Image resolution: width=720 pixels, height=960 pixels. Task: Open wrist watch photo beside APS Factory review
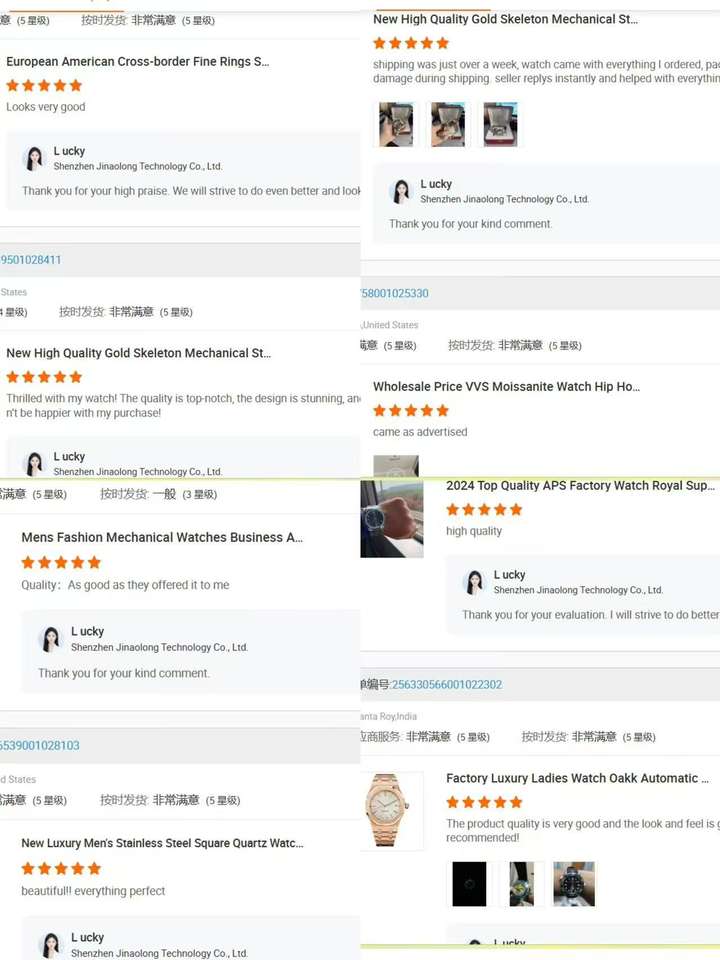pos(392,519)
